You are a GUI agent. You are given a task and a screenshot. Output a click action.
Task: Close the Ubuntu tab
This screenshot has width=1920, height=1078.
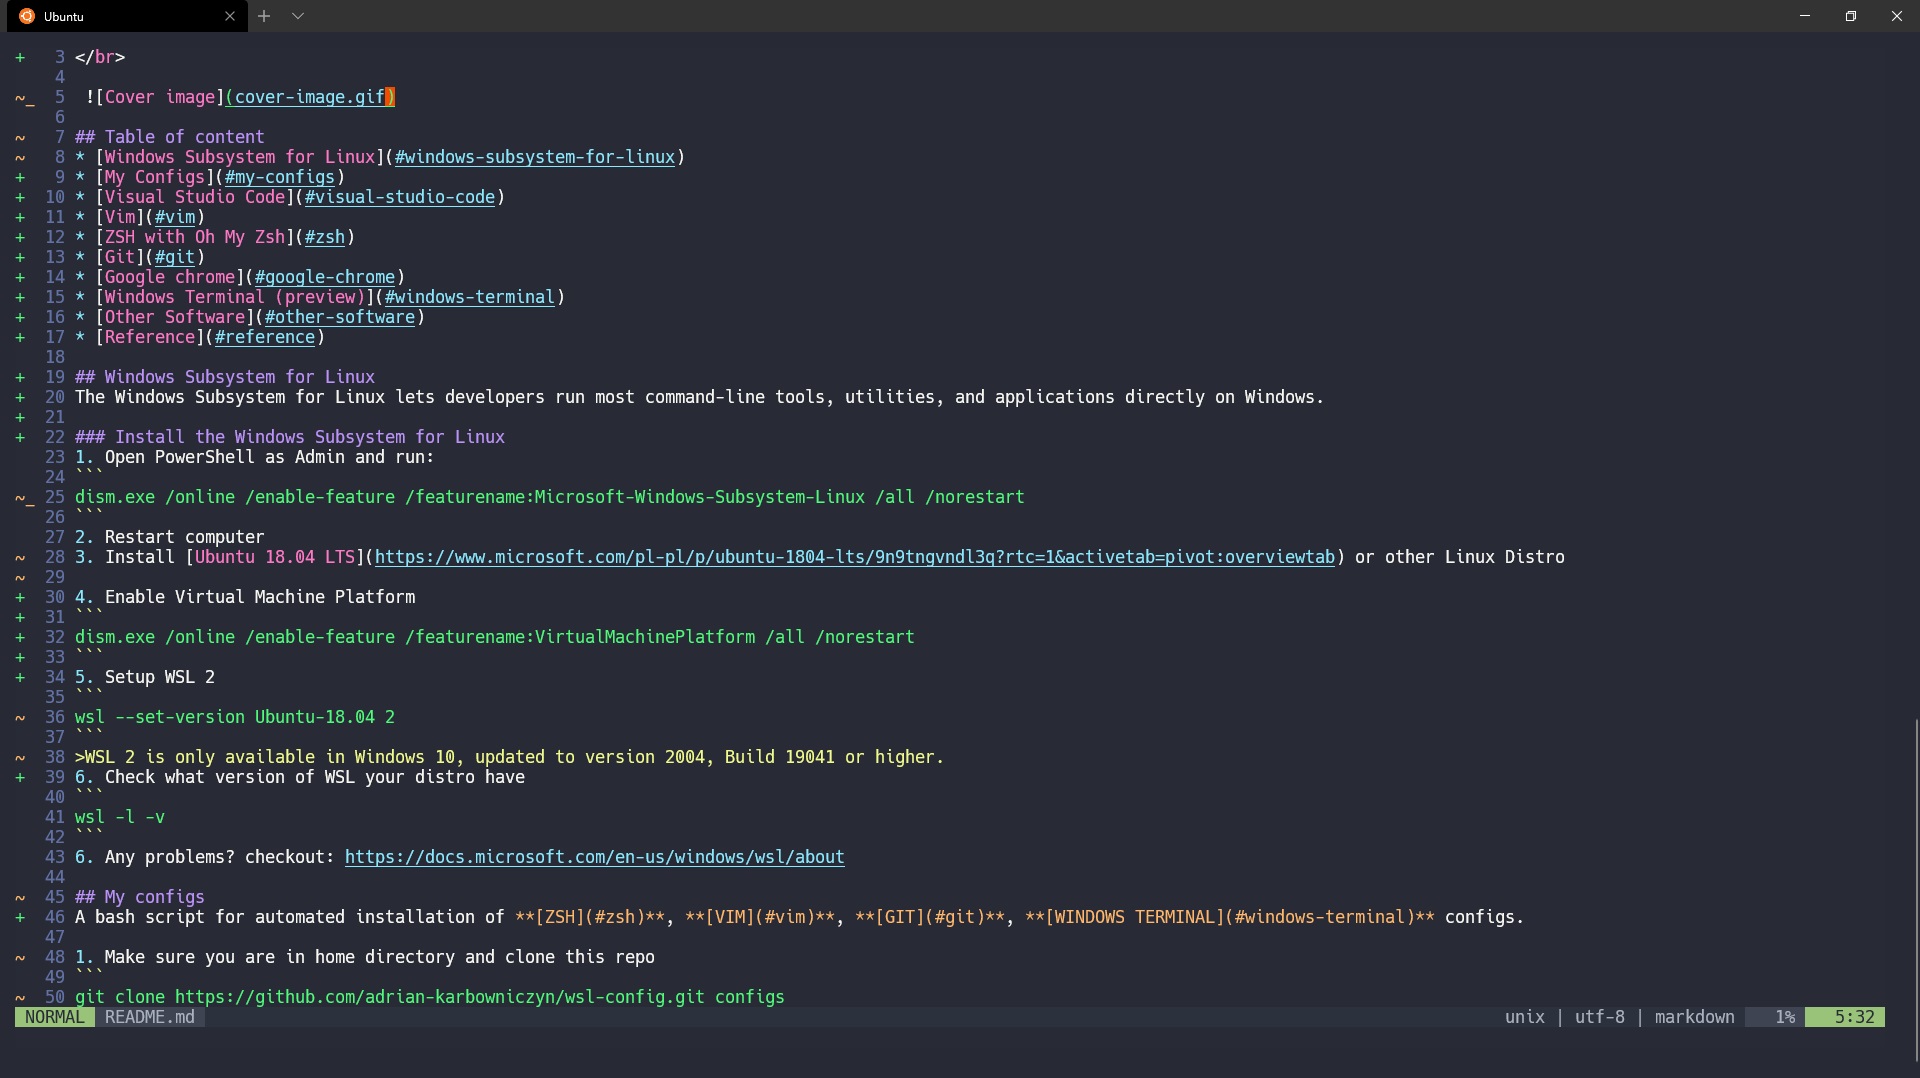tap(230, 16)
